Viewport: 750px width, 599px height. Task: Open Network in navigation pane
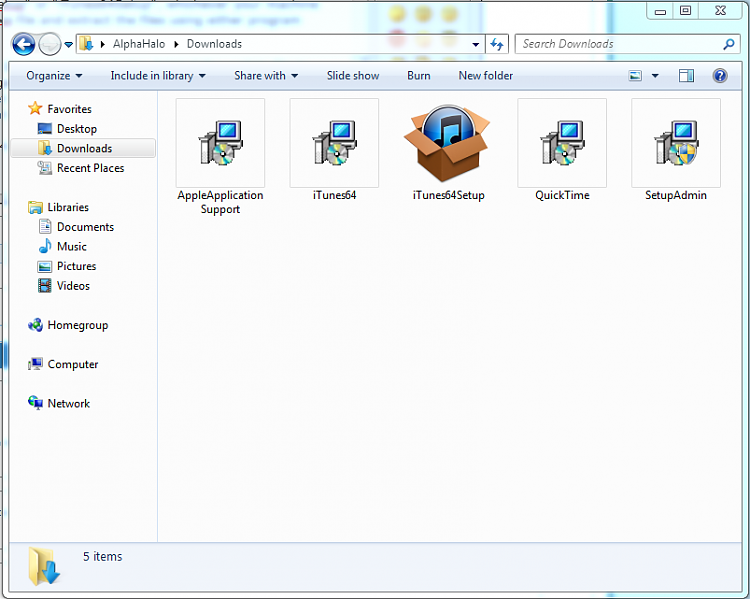(x=68, y=403)
